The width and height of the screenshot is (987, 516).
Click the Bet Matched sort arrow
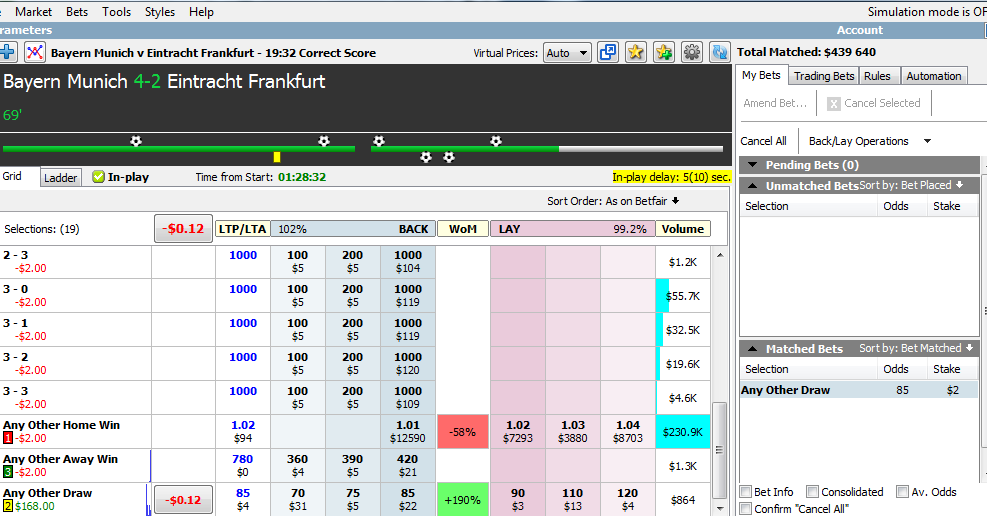click(x=969, y=348)
